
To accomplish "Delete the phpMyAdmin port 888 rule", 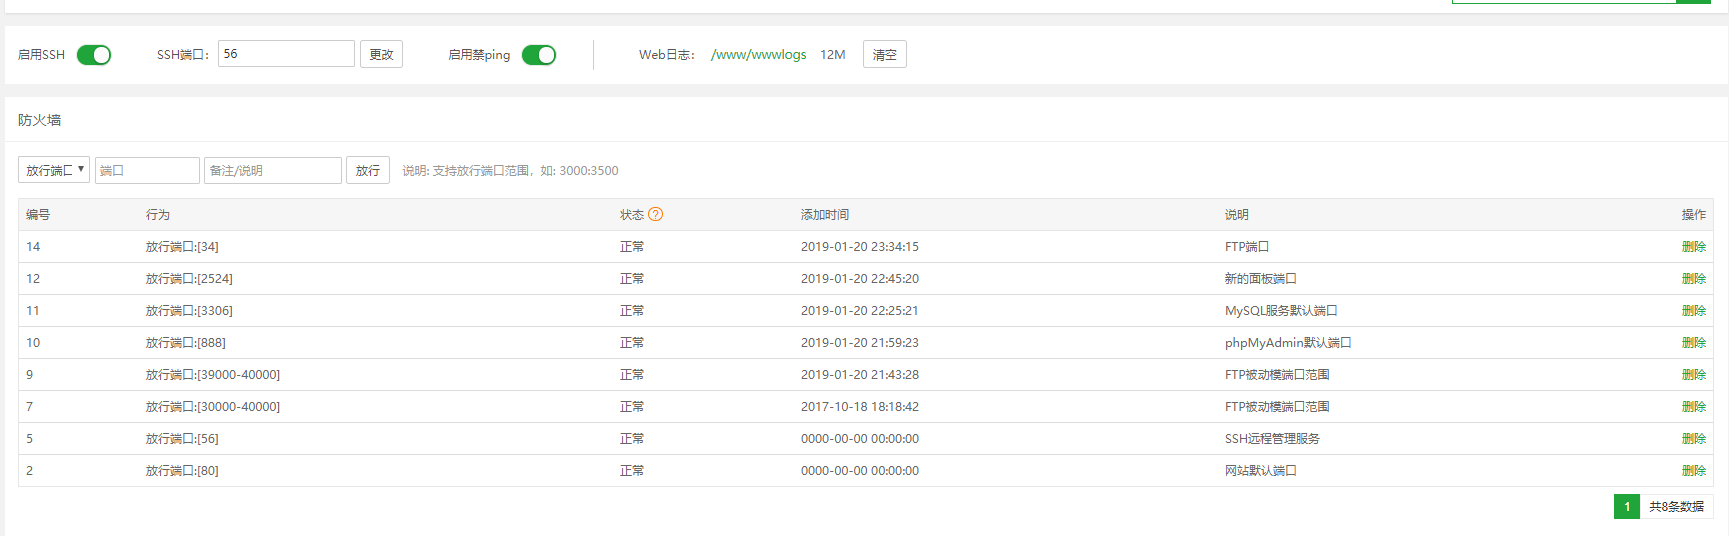I will tap(1694, 343).
